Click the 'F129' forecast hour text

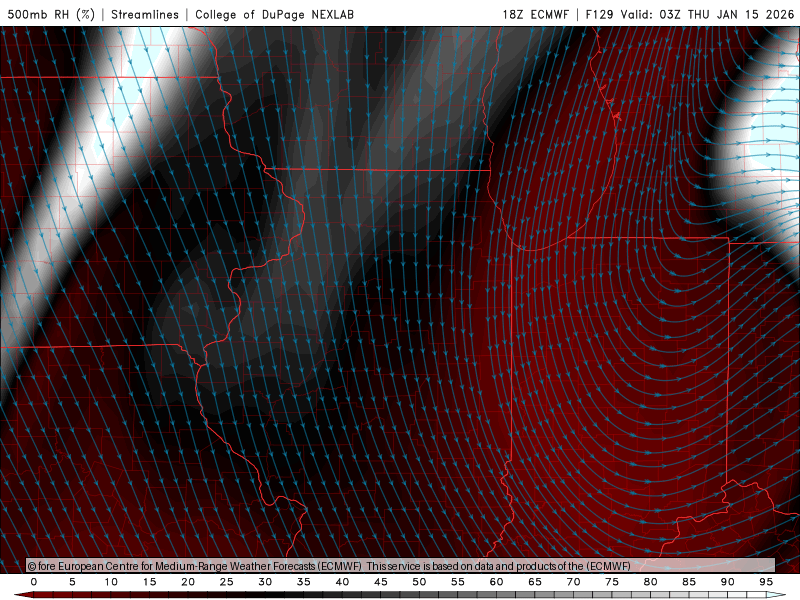(x=599, y=14)
